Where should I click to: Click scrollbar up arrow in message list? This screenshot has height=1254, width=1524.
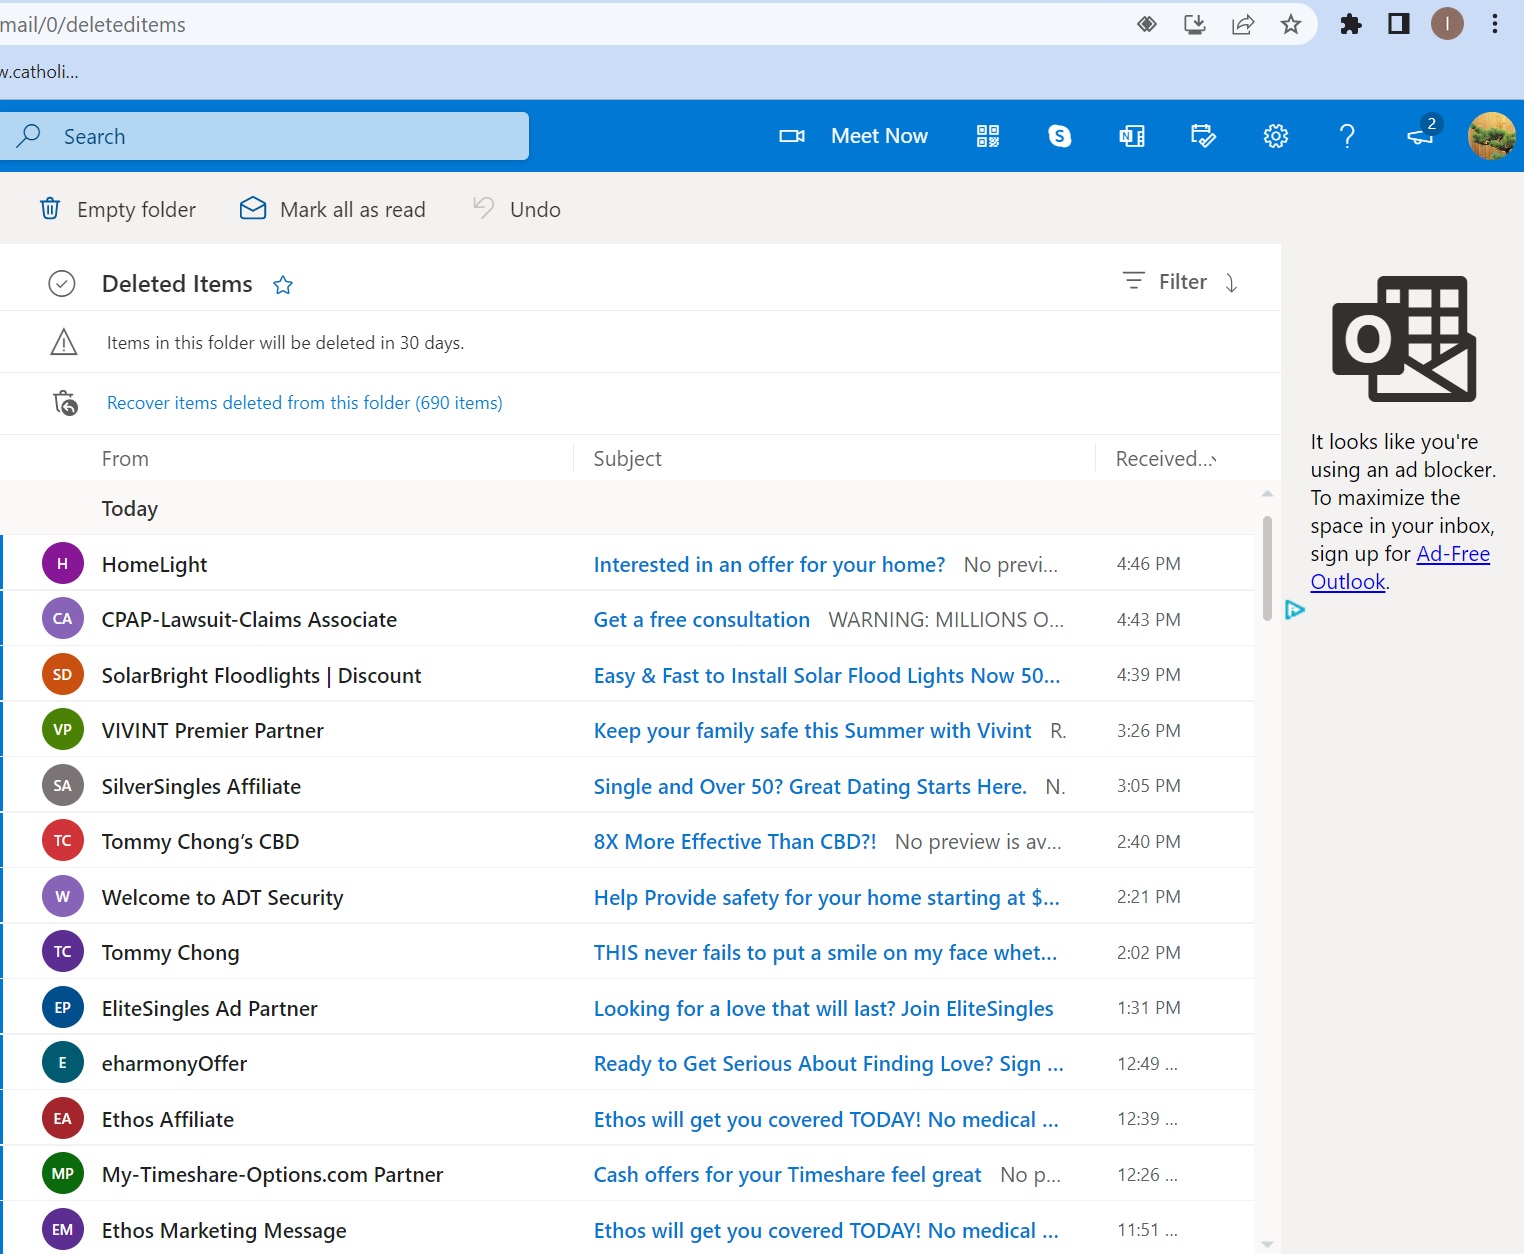tap(1267, 494)
